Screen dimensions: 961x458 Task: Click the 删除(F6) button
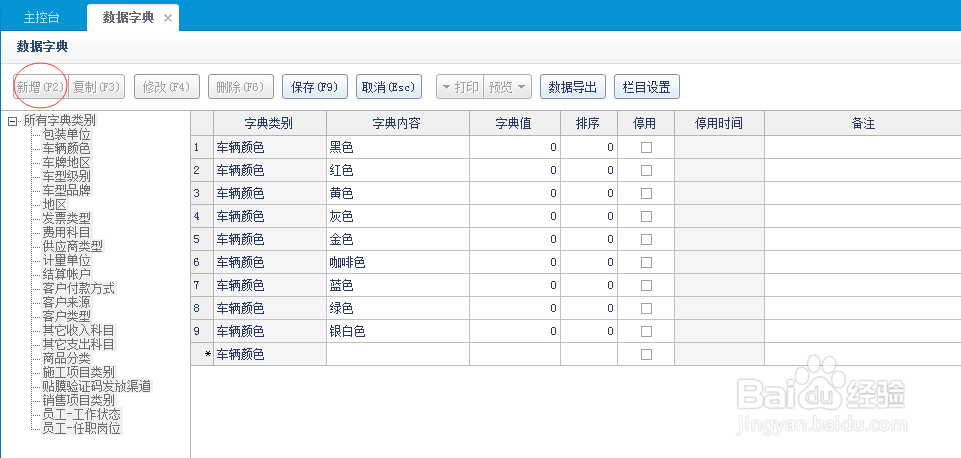[x=240, y=87]
